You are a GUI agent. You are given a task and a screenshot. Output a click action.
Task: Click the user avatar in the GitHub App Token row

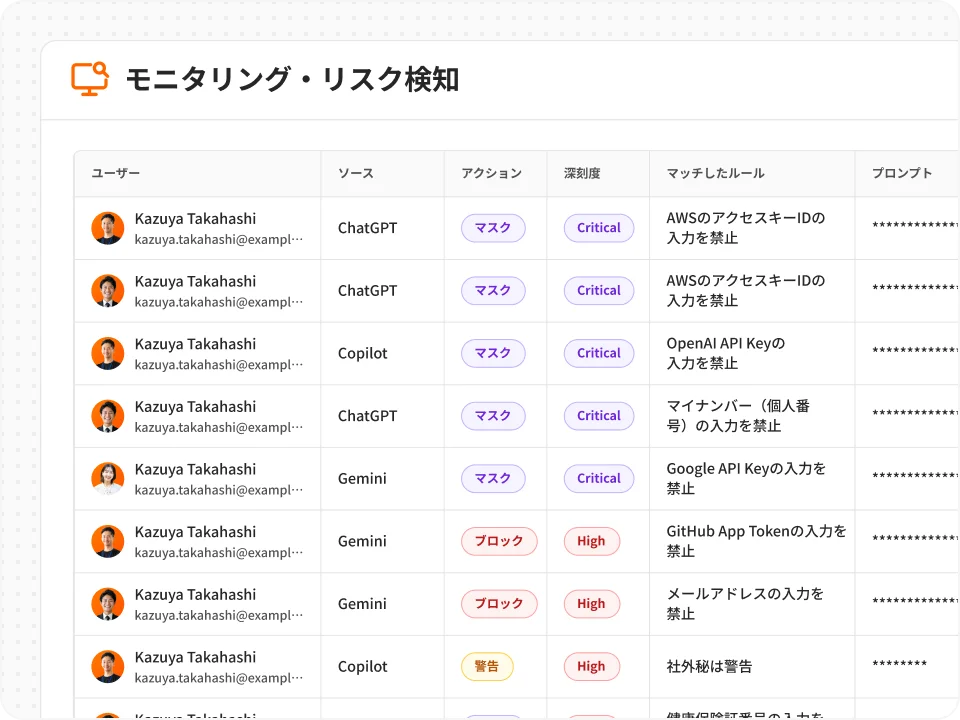pyautogui.click(x=108, y=541)
